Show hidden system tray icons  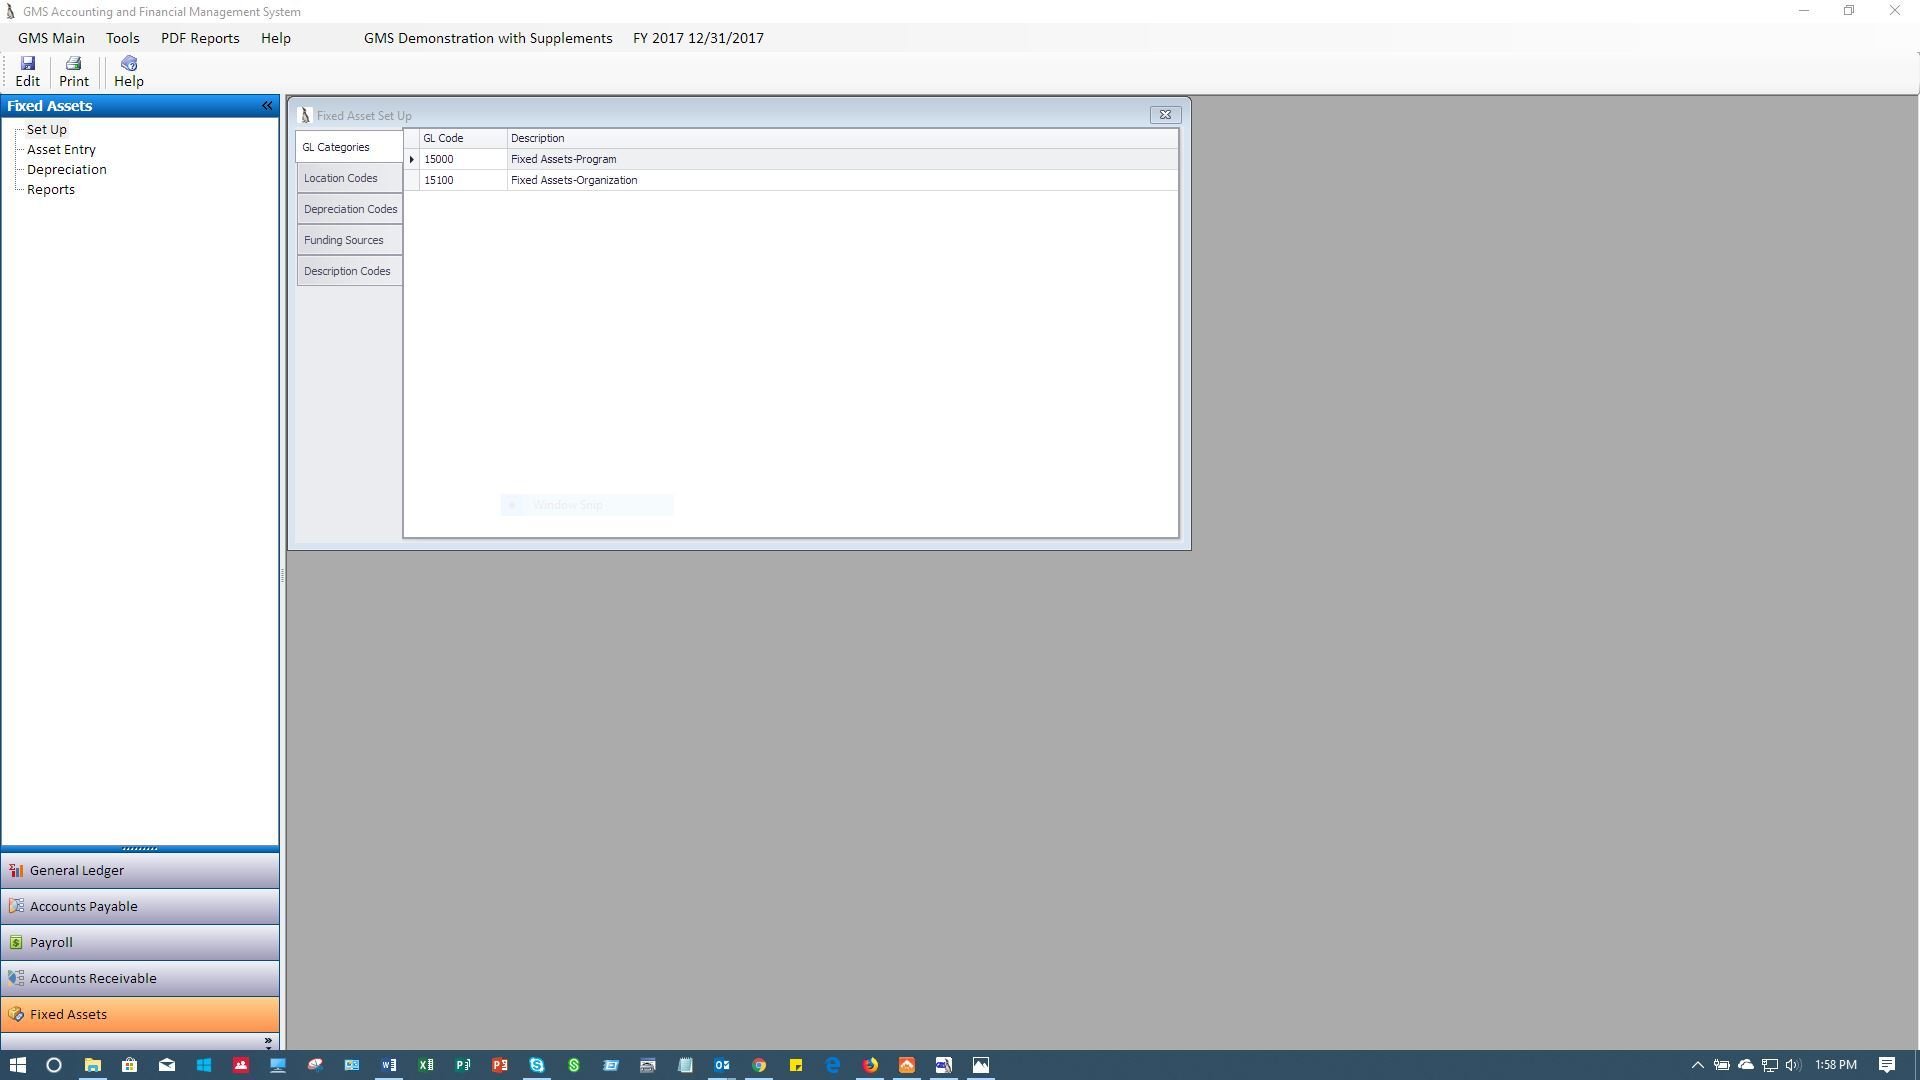click(x=1697, y=1065)
